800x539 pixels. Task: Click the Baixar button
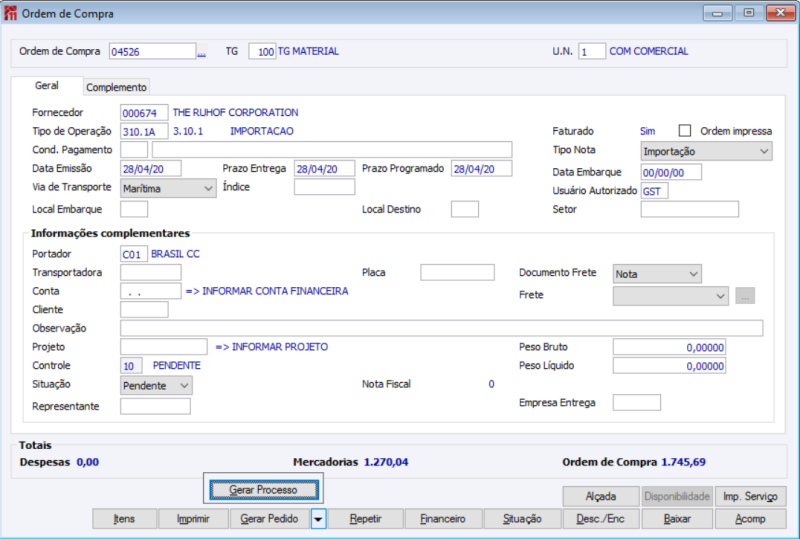pyautogui.click(x=677, y=519)
